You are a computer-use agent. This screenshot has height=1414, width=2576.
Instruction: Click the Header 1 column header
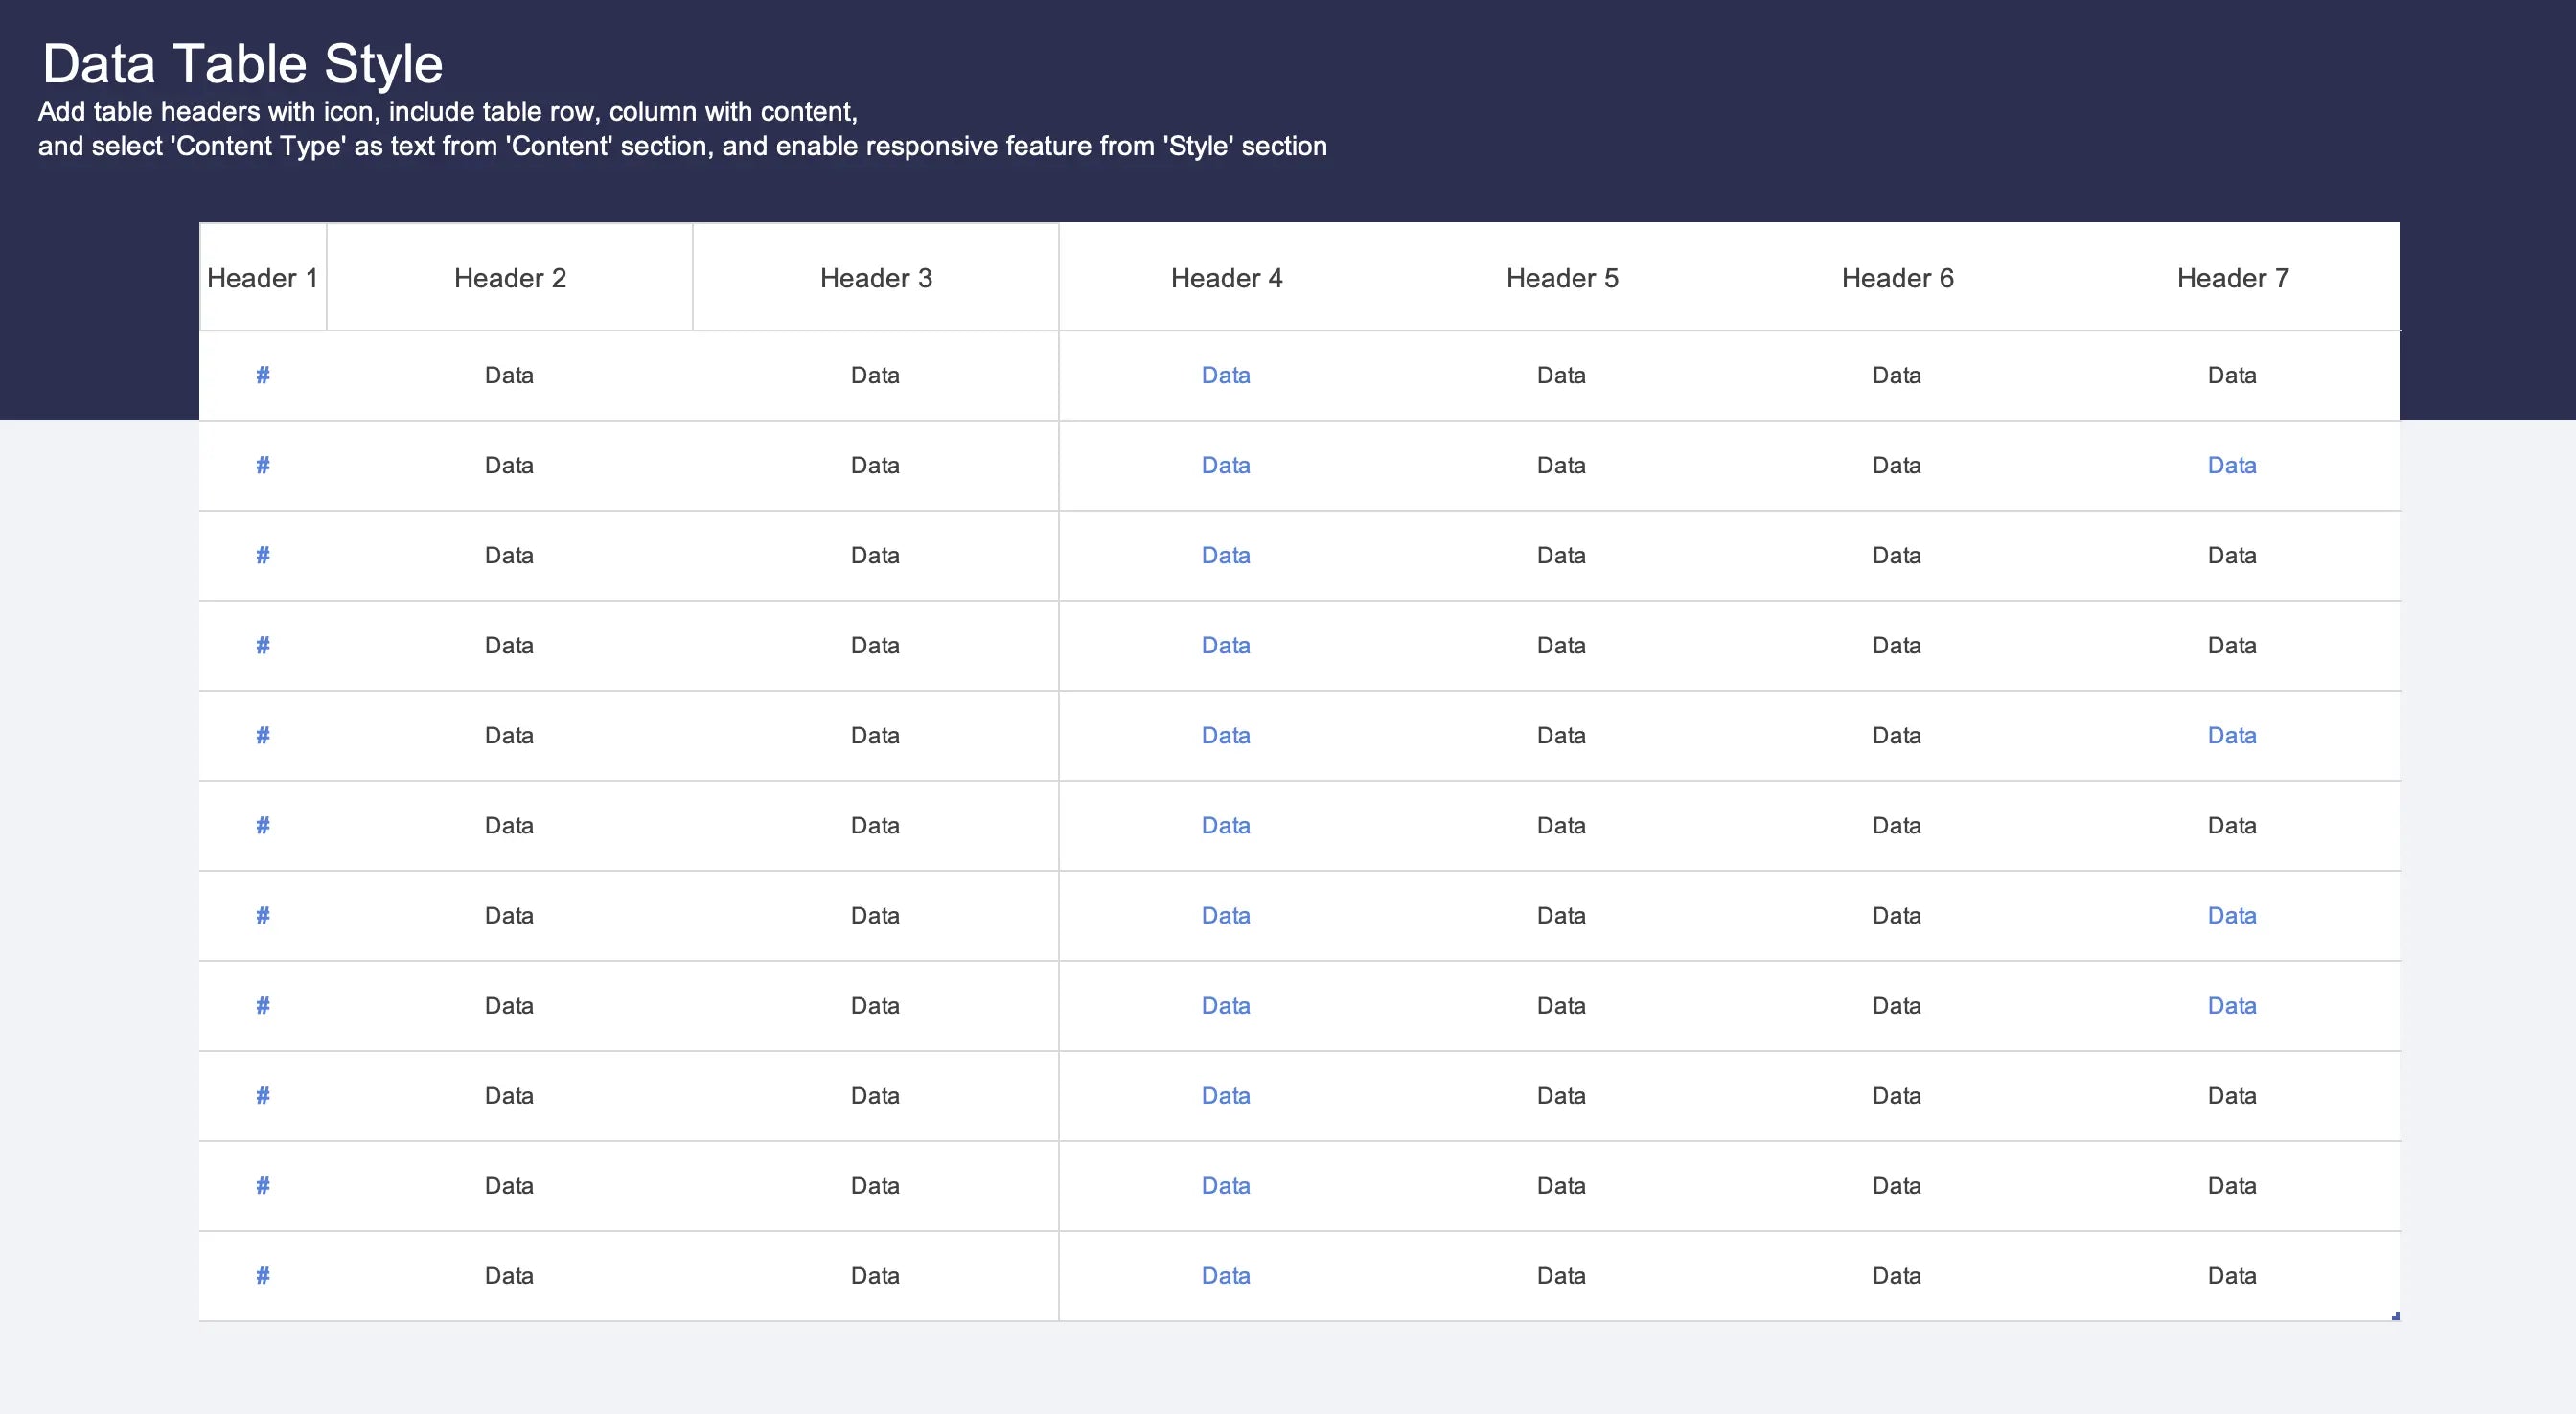click(262, 278)
